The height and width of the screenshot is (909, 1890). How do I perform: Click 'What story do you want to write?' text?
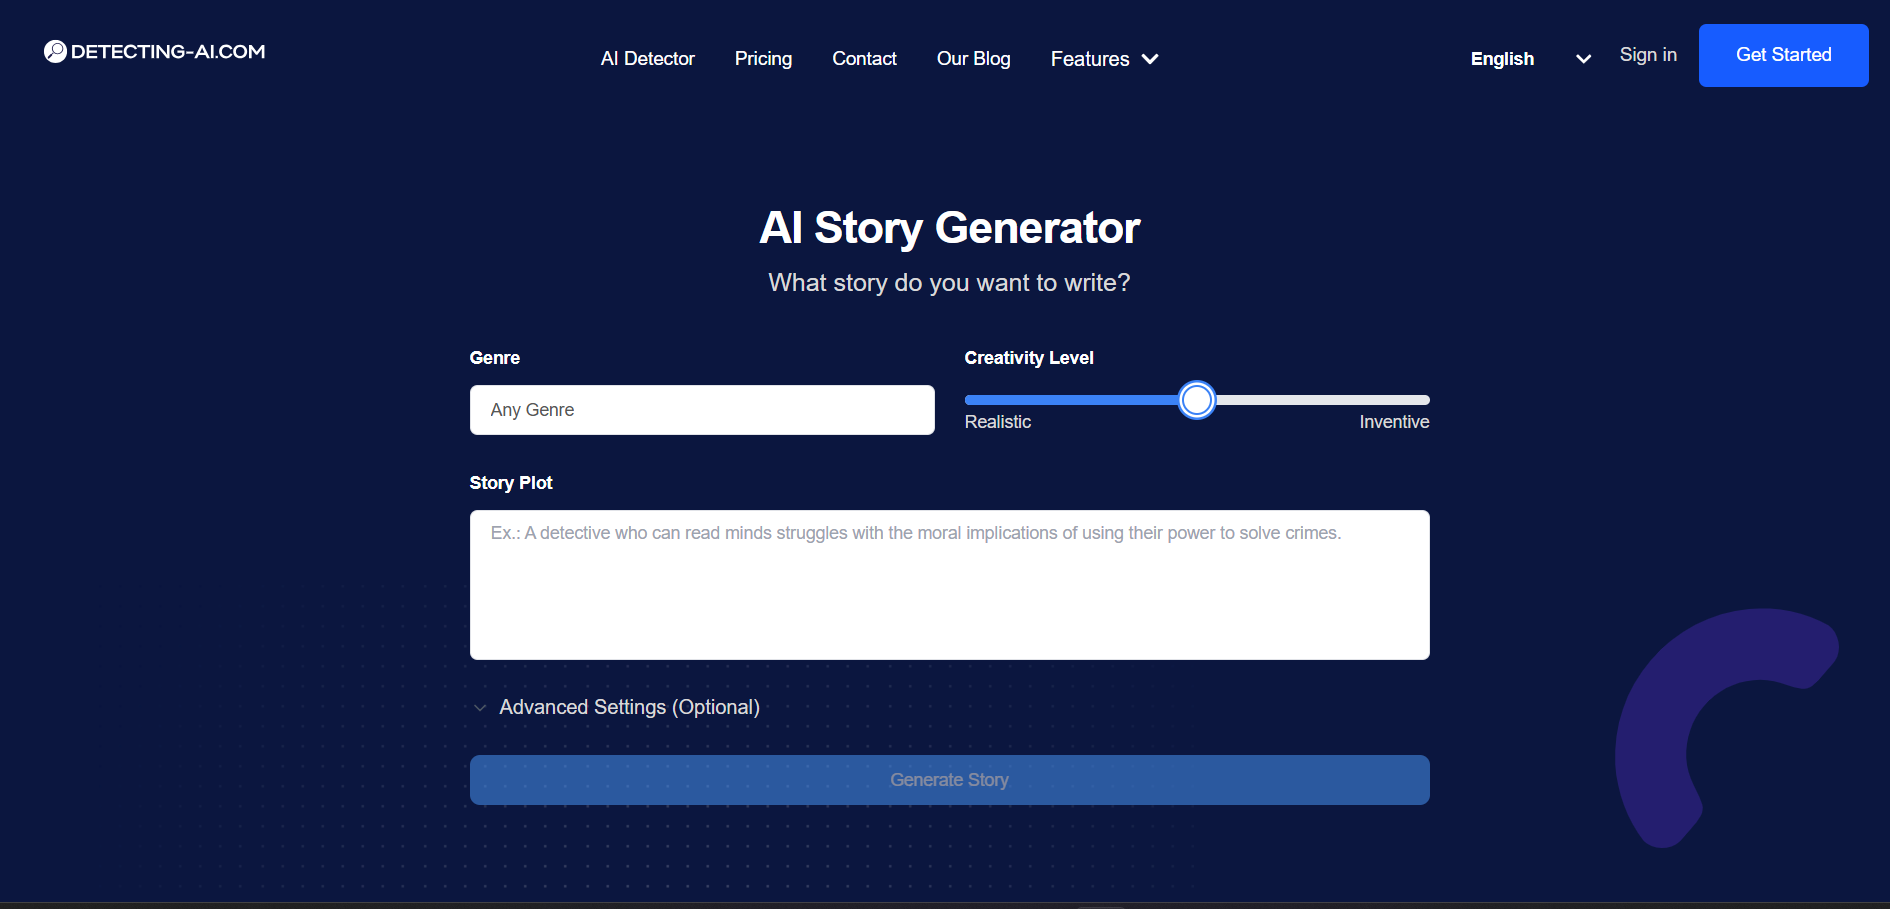coord(949,283)
